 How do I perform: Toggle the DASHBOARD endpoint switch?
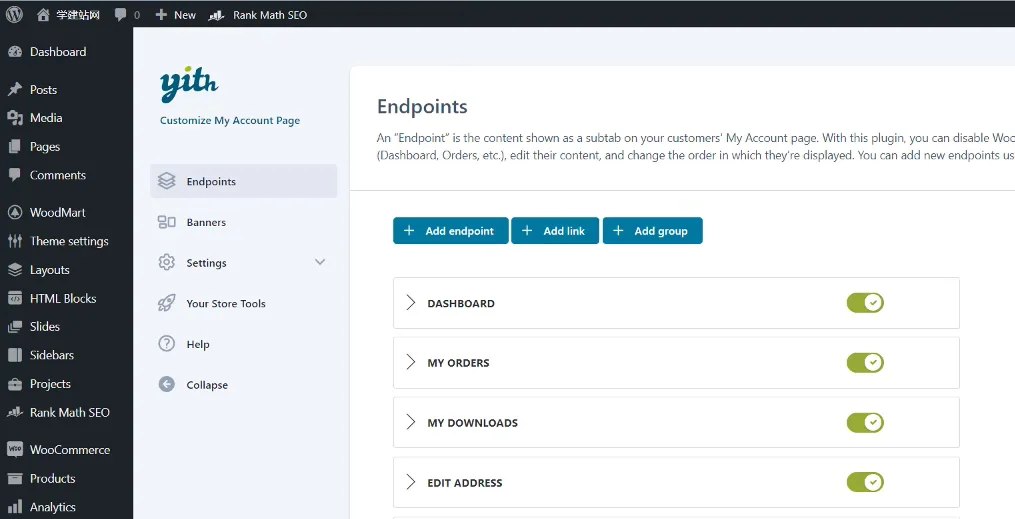(865, 302)
